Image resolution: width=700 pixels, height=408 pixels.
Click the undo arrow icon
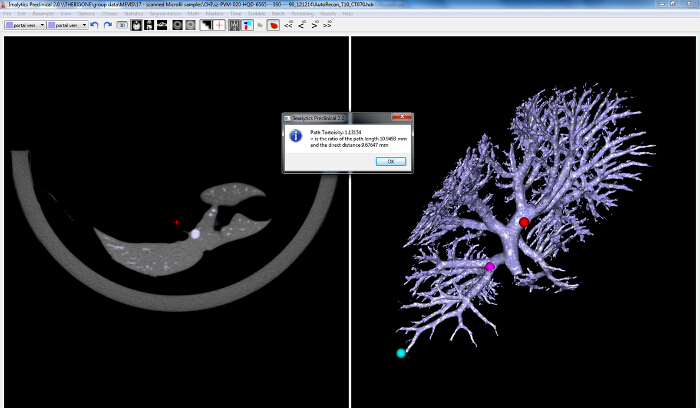pyautogui.click(x=94, y=25)
